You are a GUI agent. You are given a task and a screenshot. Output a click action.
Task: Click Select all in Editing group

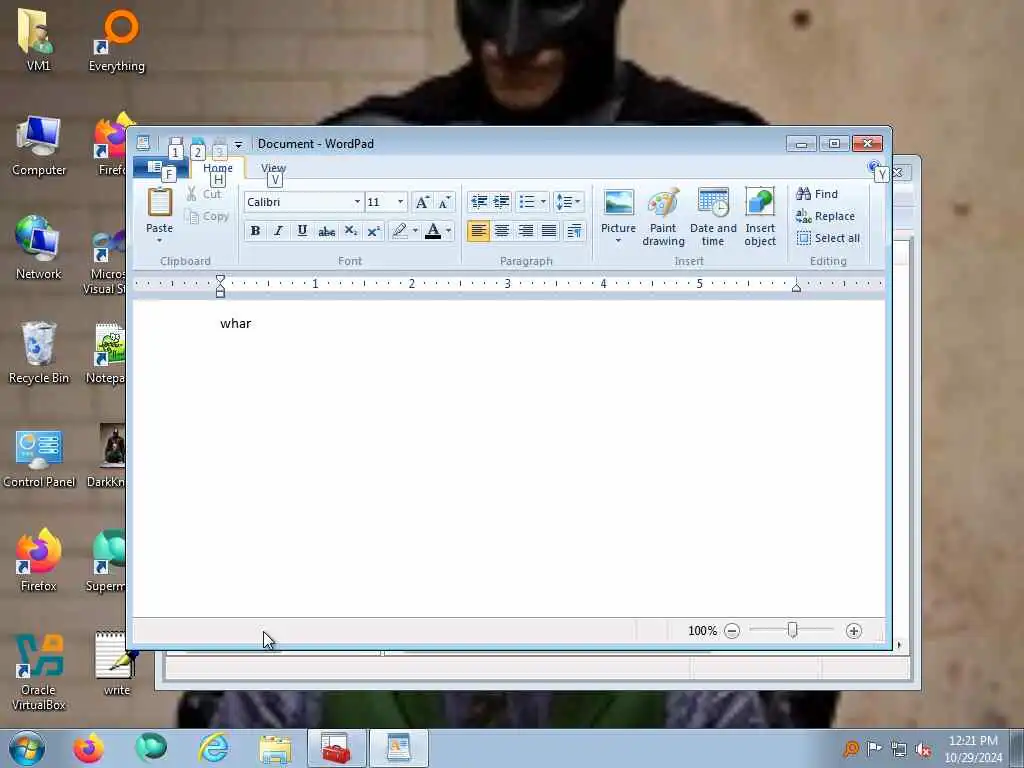[828, 238]
